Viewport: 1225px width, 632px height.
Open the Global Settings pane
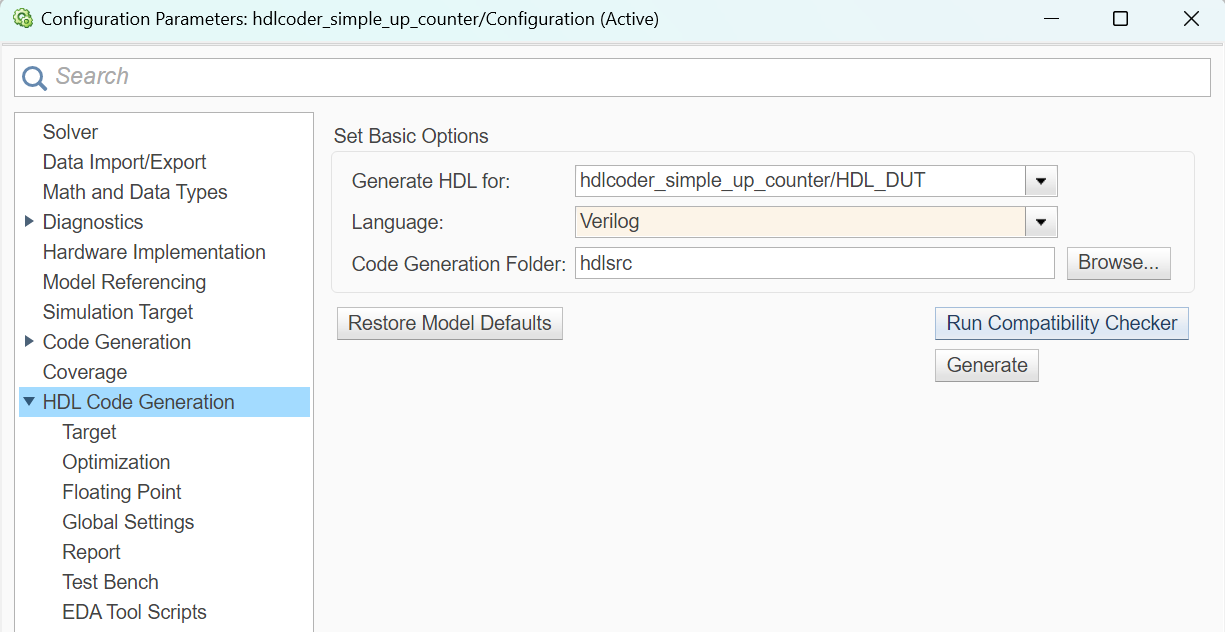pos(128,522)
